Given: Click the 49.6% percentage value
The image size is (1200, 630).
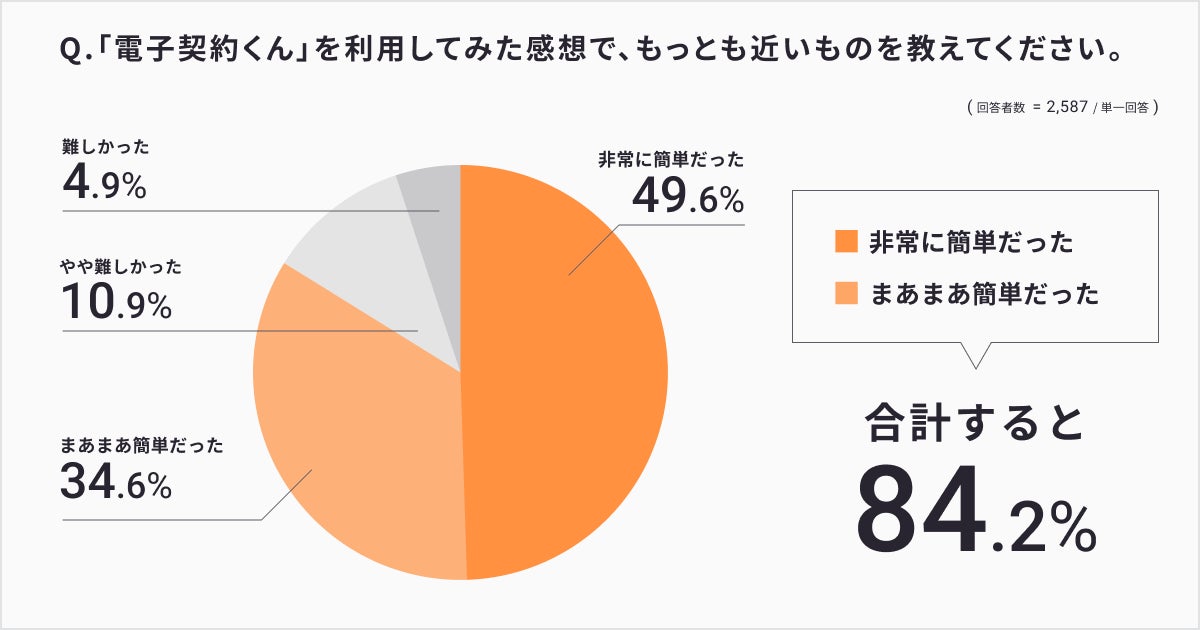Looking at the screenshot, I should tap(688, 199).
